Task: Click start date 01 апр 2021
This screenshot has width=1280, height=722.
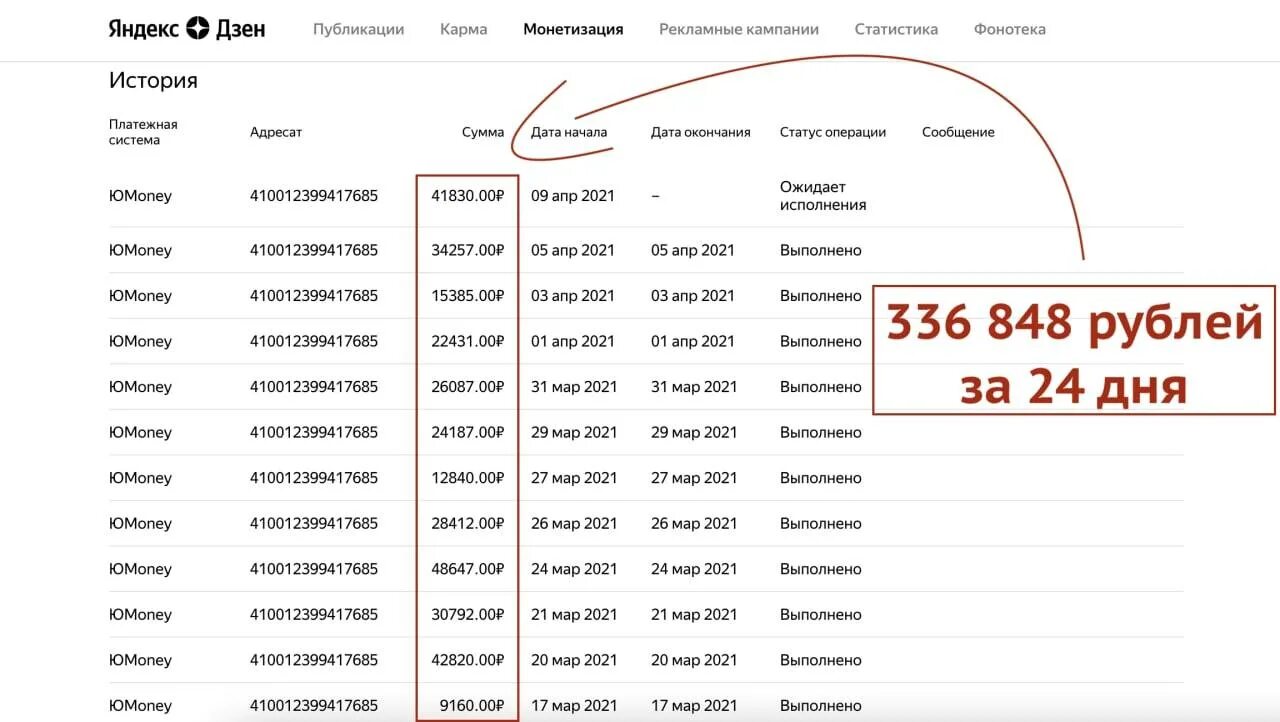Action: (573, 341)
